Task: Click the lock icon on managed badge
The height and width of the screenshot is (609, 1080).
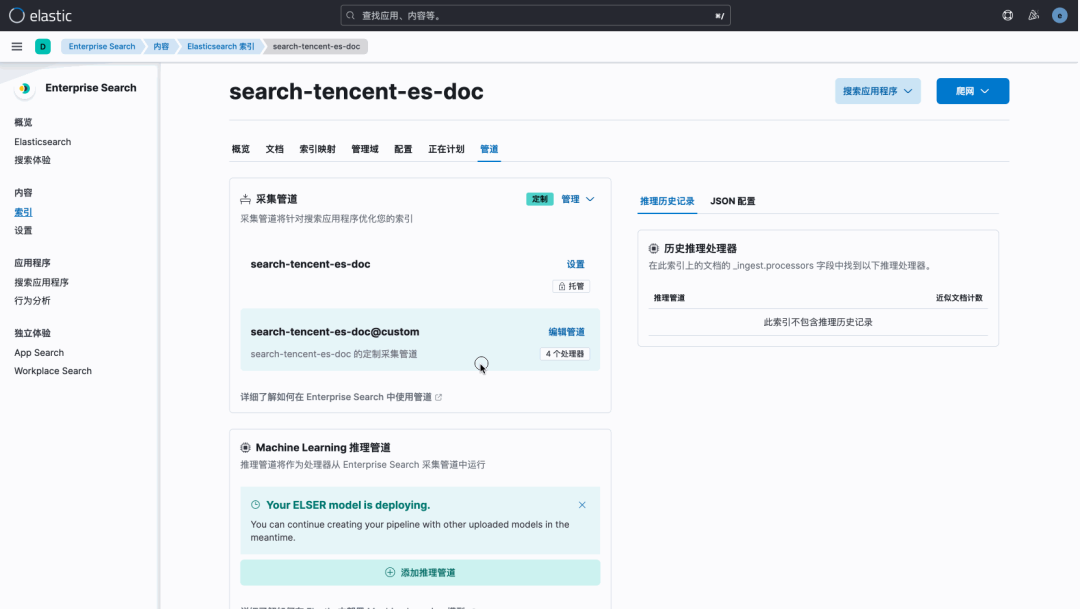Action: [562, 287]
